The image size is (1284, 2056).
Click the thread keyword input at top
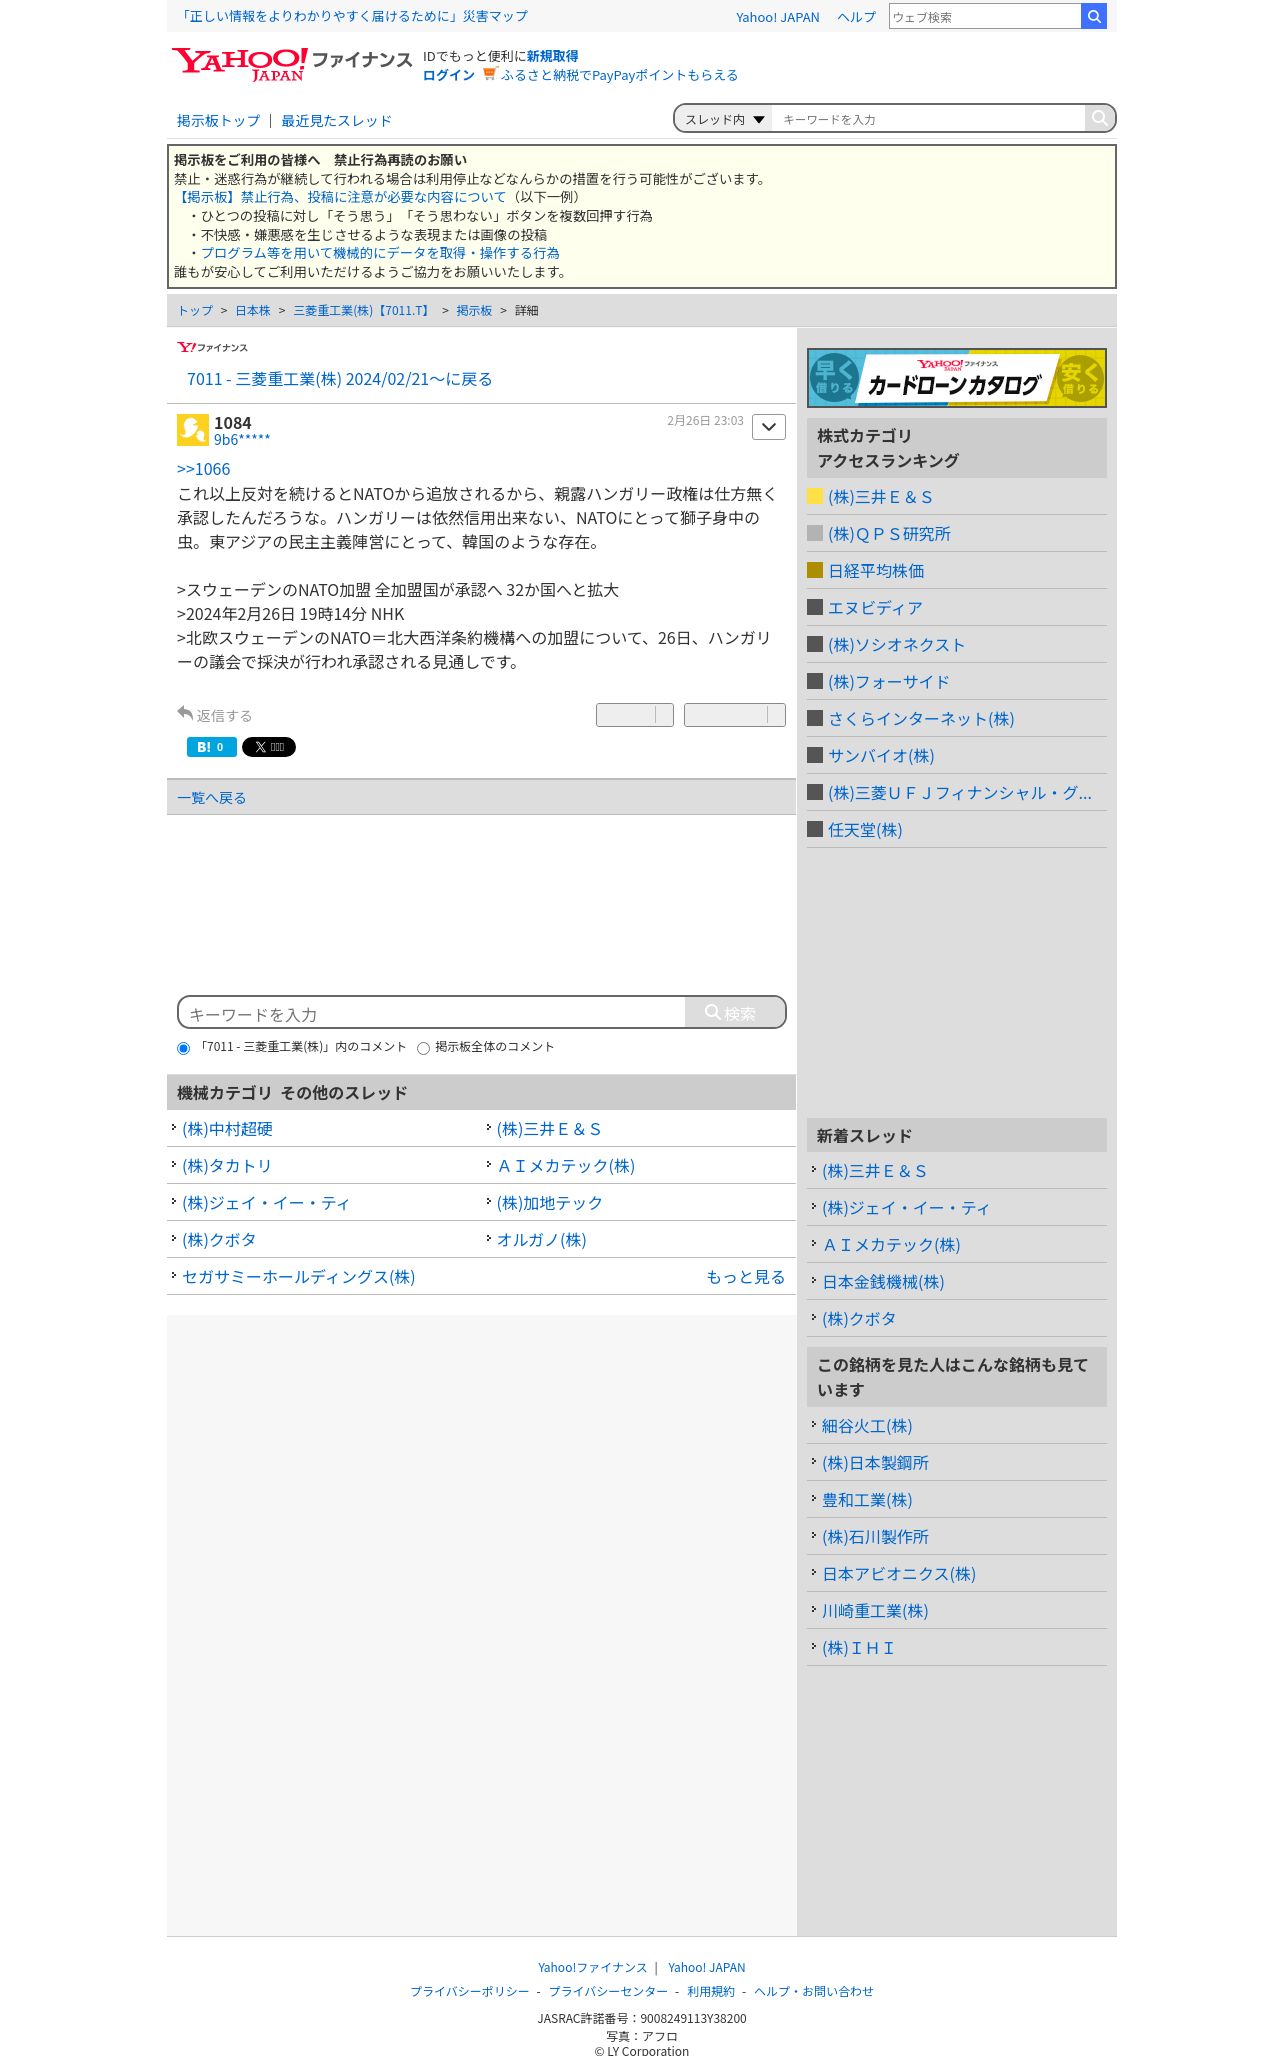[929, 119]
